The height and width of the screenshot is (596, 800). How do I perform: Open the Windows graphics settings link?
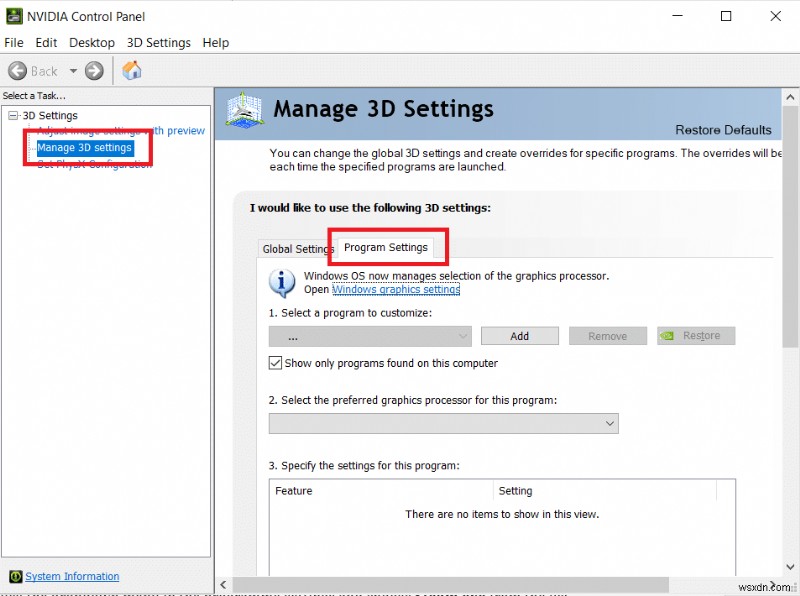396,289
